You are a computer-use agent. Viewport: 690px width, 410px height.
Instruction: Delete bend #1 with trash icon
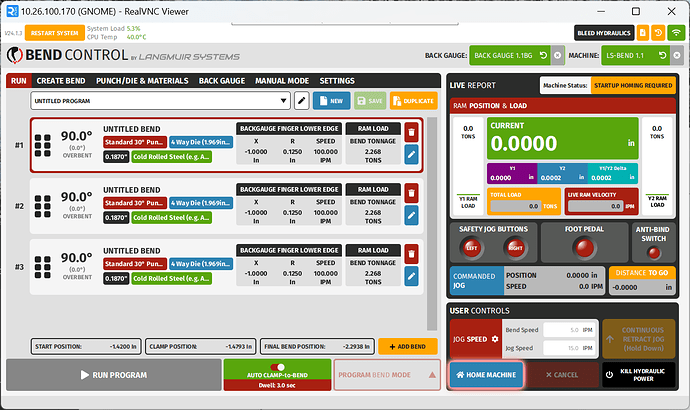411,132
